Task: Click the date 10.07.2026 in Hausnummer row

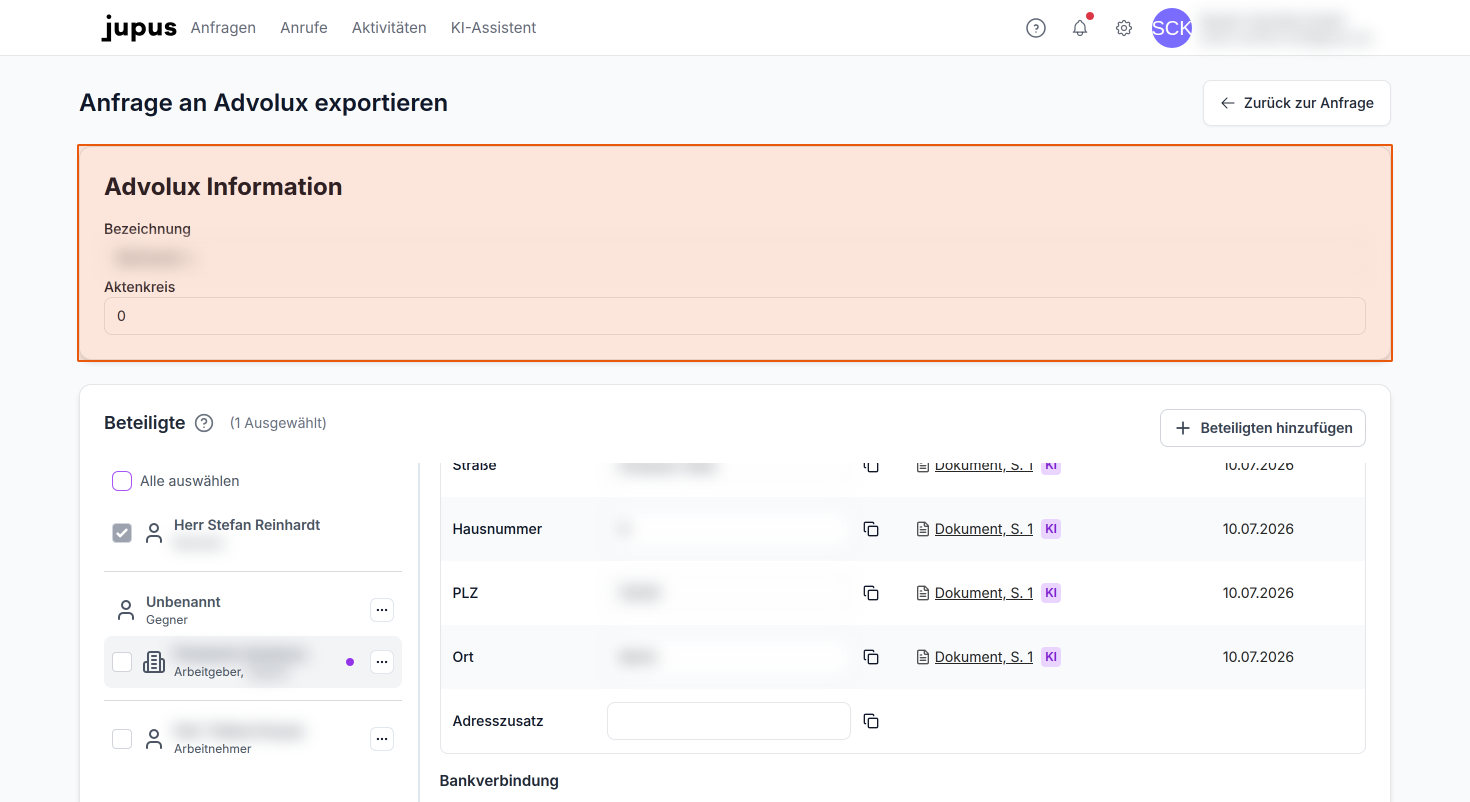Action: tap(1258, 529)
